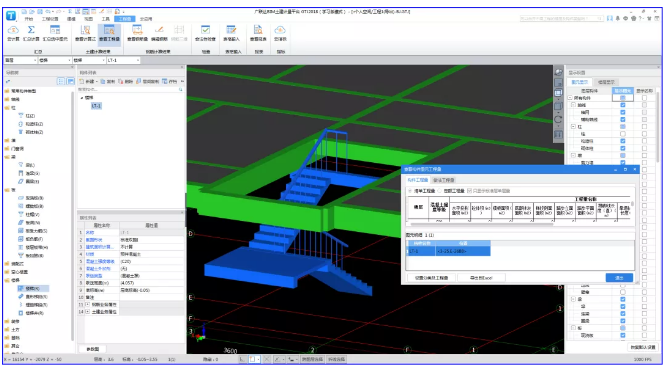The width and height of the screenshot is (666, 367).
Task: Click 设置分类及工程量 button in dialog
Action: (432, 278)
